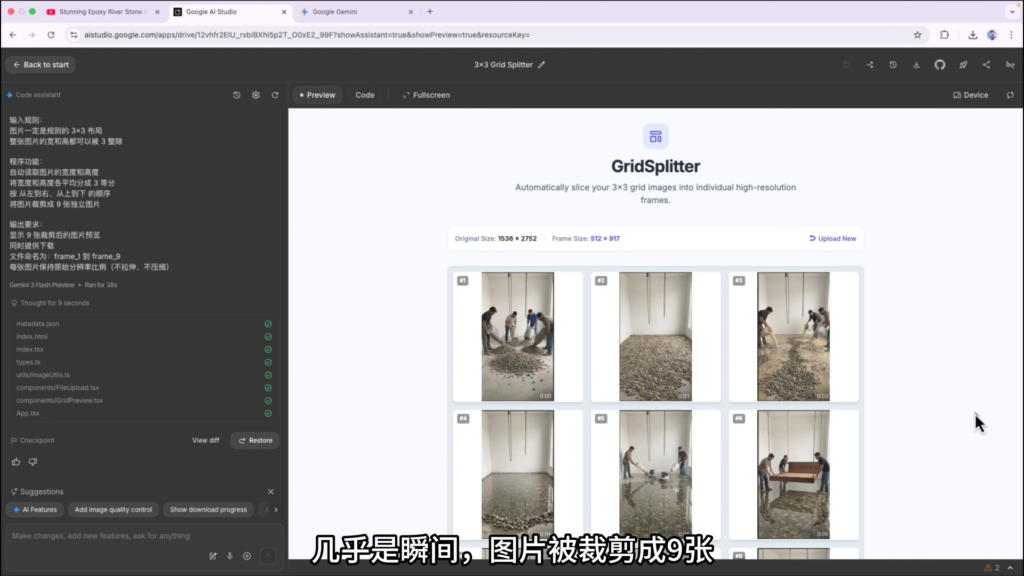Viewport: 1024px width, 576px height.
Task: Click the pencil icon to rename 3×3 Grid Splitter
Action: (541, 65)
